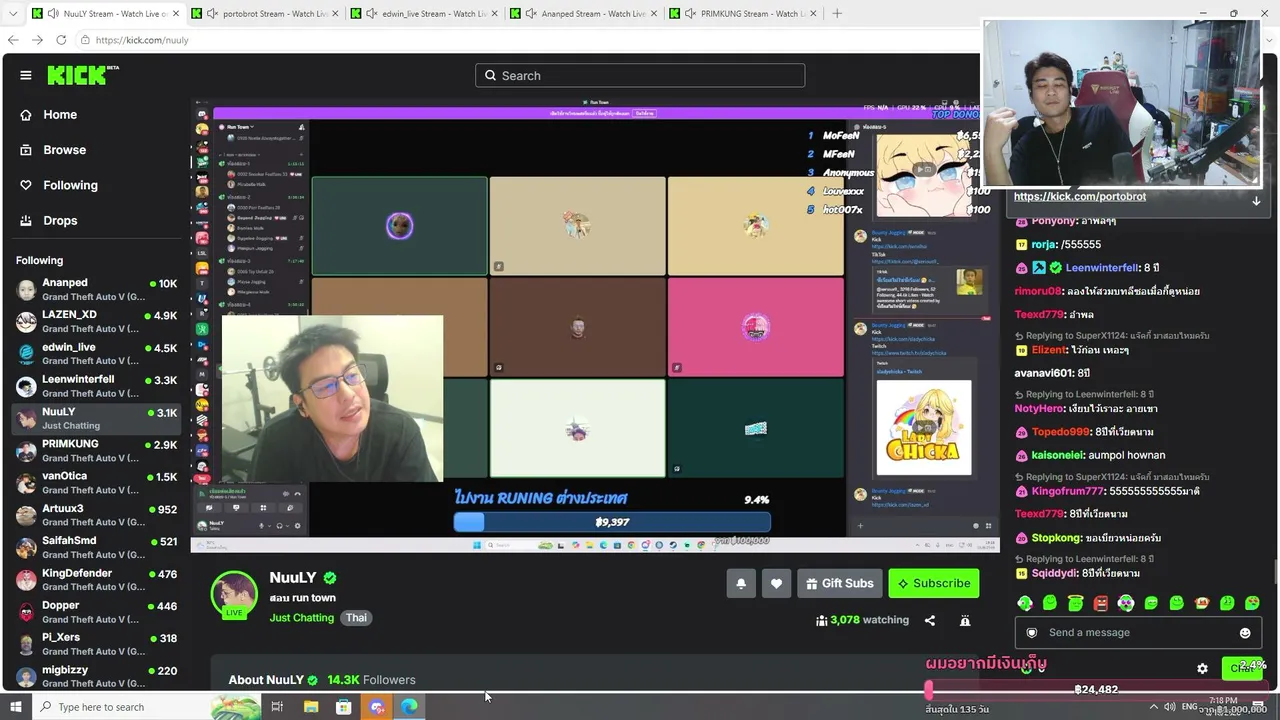Open Dopper's channel in sidebar

(97, 612)
